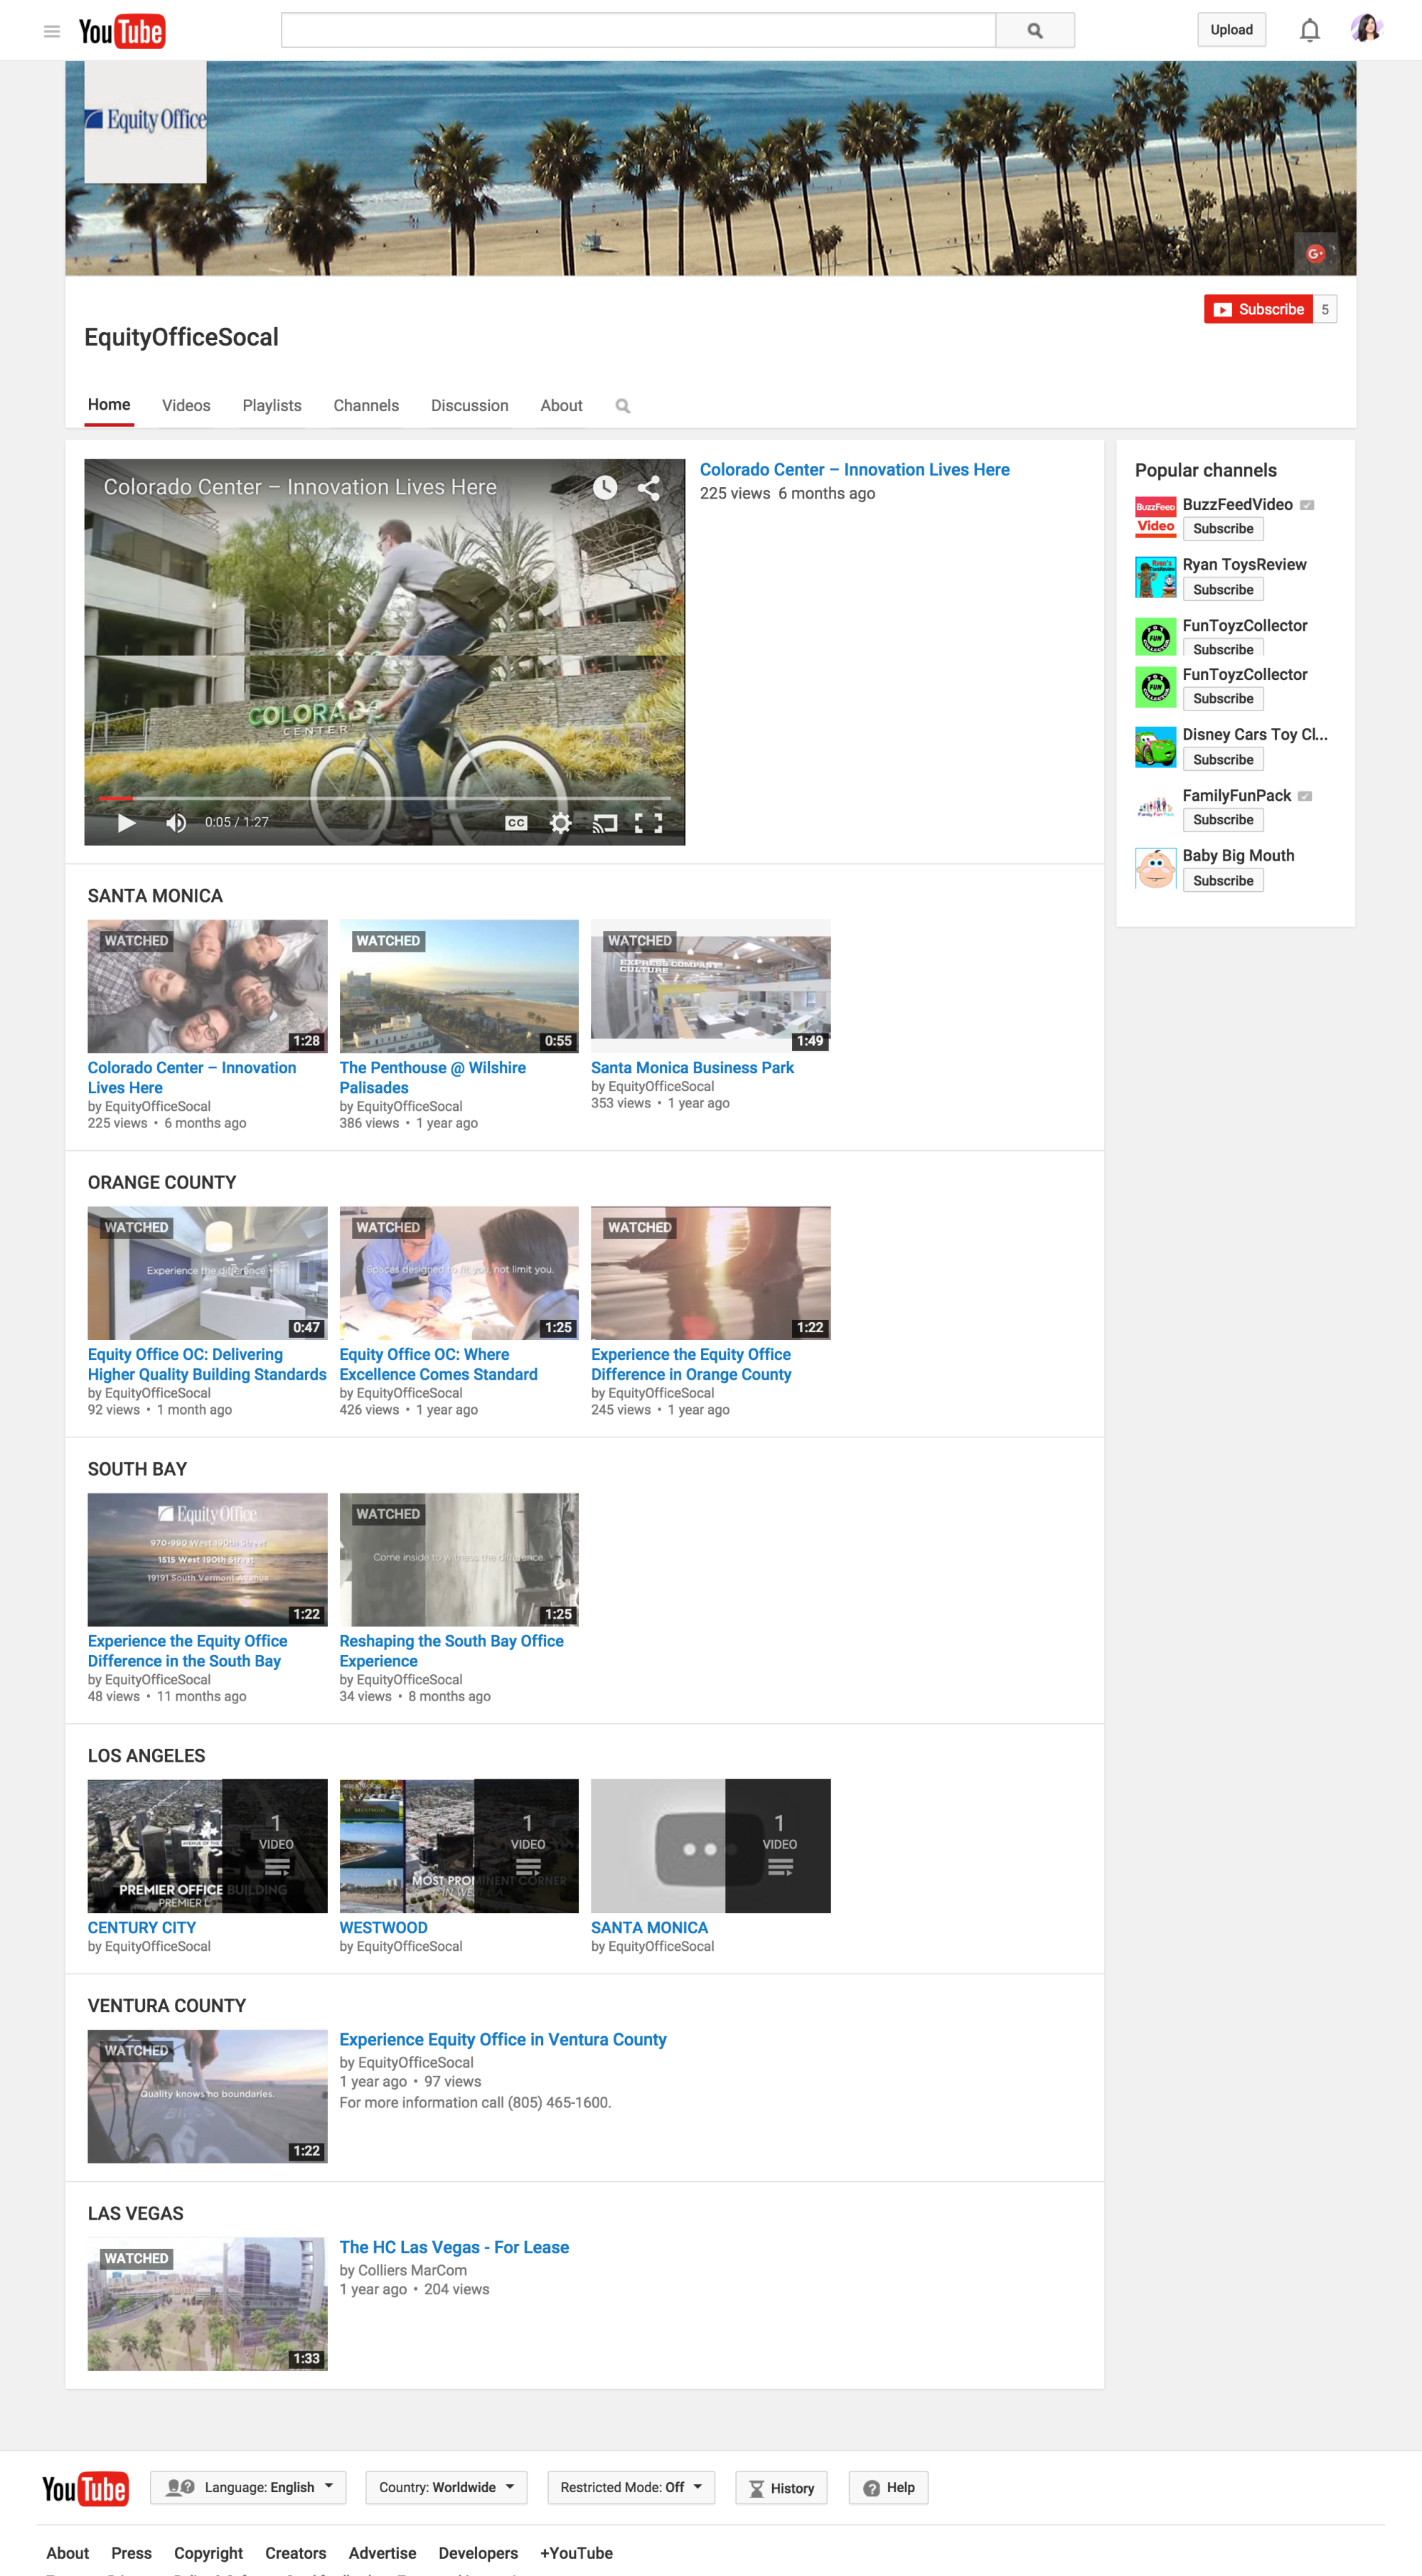The height and width of the screenshot is (2576, 1422).
Task: Open The HC Las Vegas - For Lease
Action: (x=454, y=2248)
